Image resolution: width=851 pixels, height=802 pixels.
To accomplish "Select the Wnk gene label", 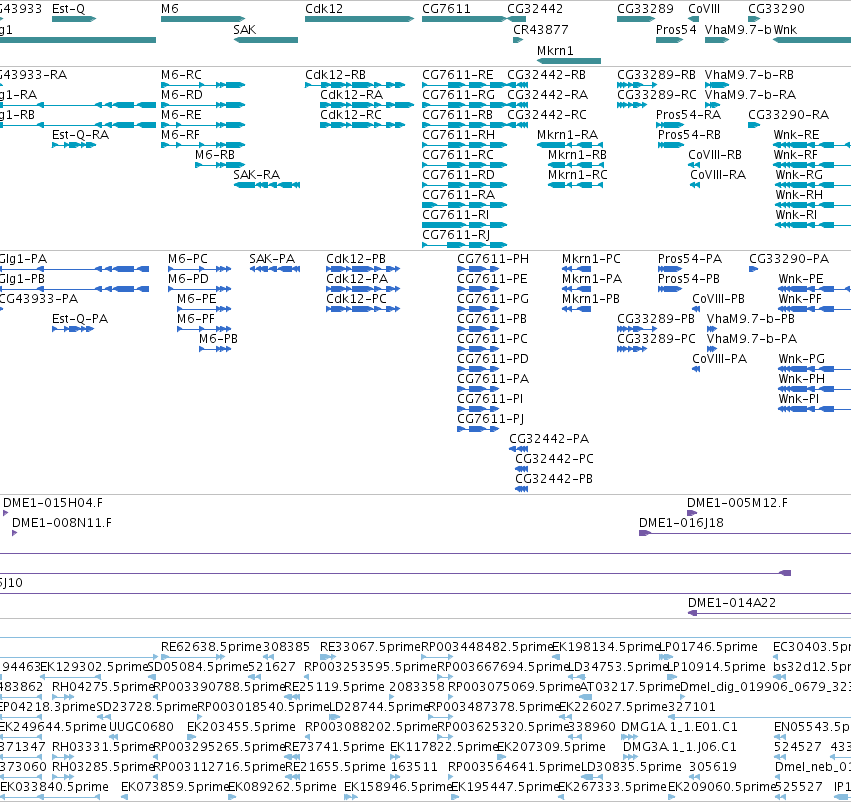I will (785, 30).
